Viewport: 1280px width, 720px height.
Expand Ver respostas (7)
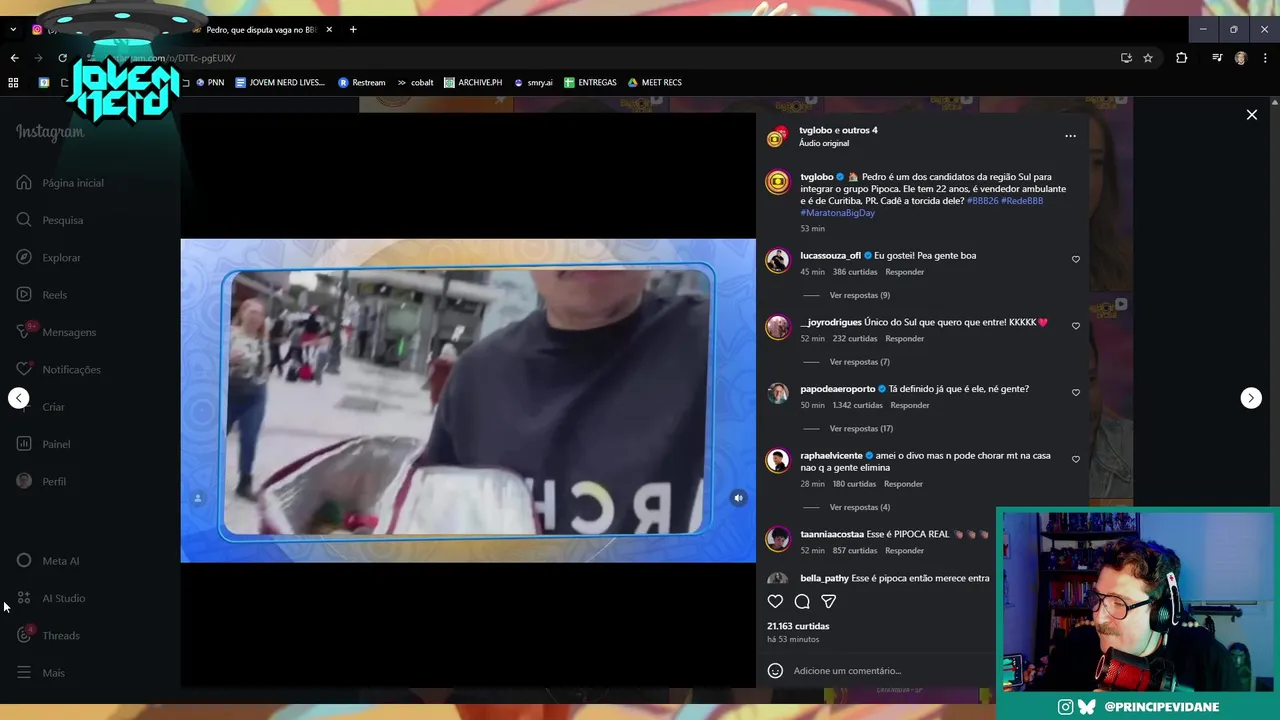click(859, 362)
